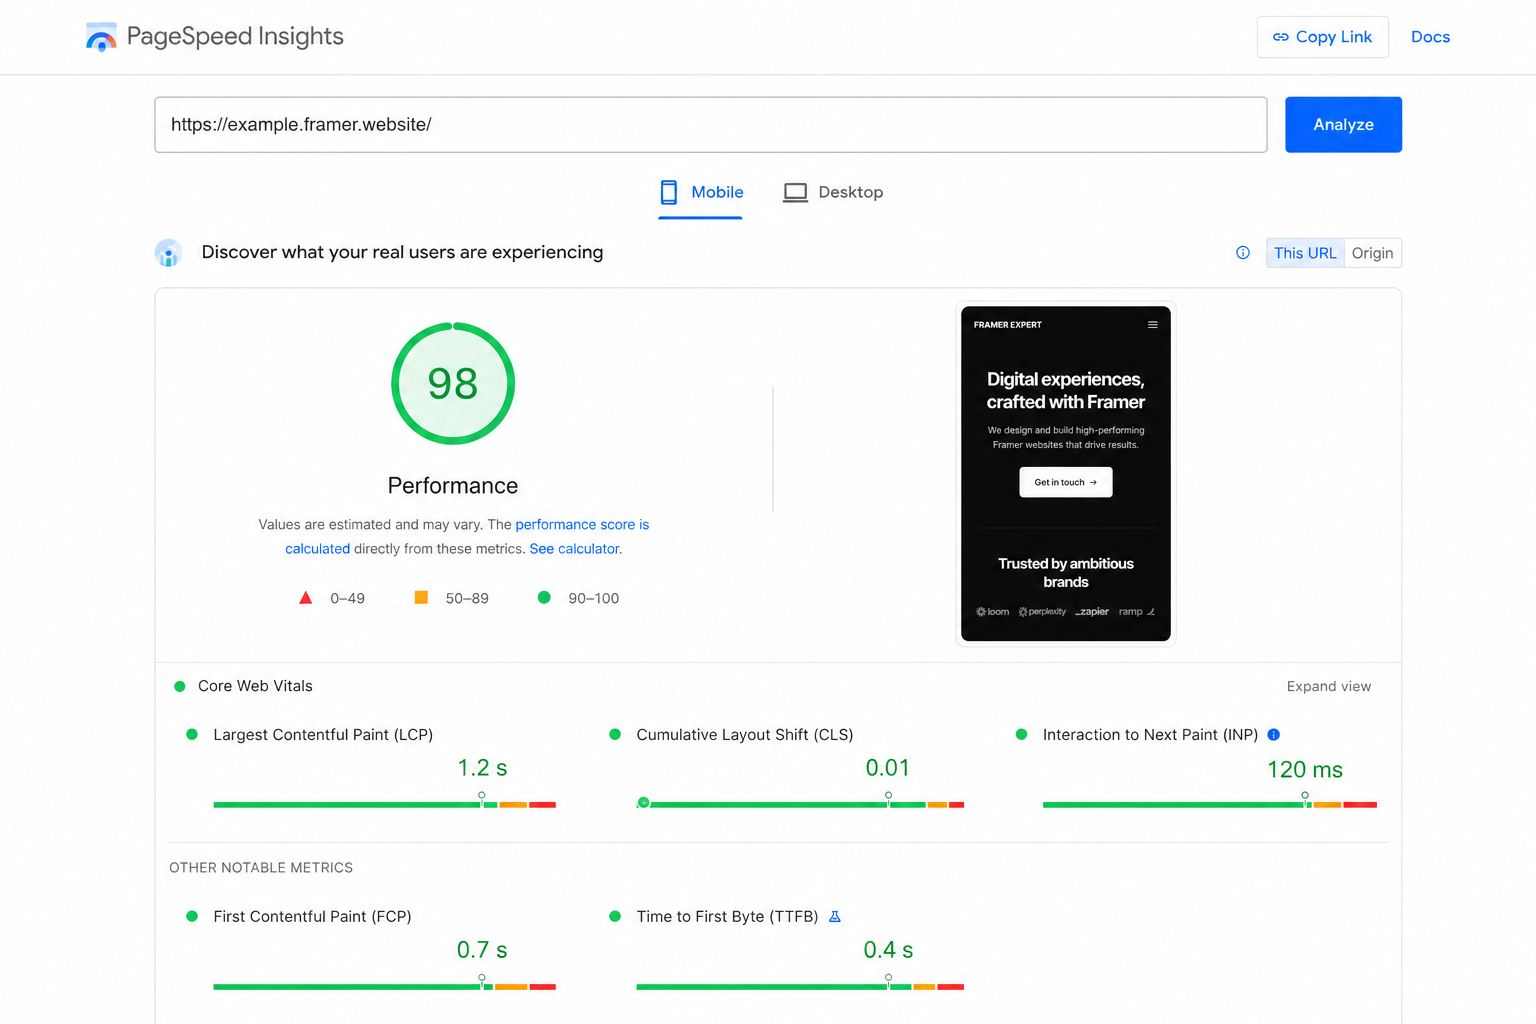Screen dimensions: 1536x1024
Task: Click the 1.2 s LCP value
Action: [482, 768]
